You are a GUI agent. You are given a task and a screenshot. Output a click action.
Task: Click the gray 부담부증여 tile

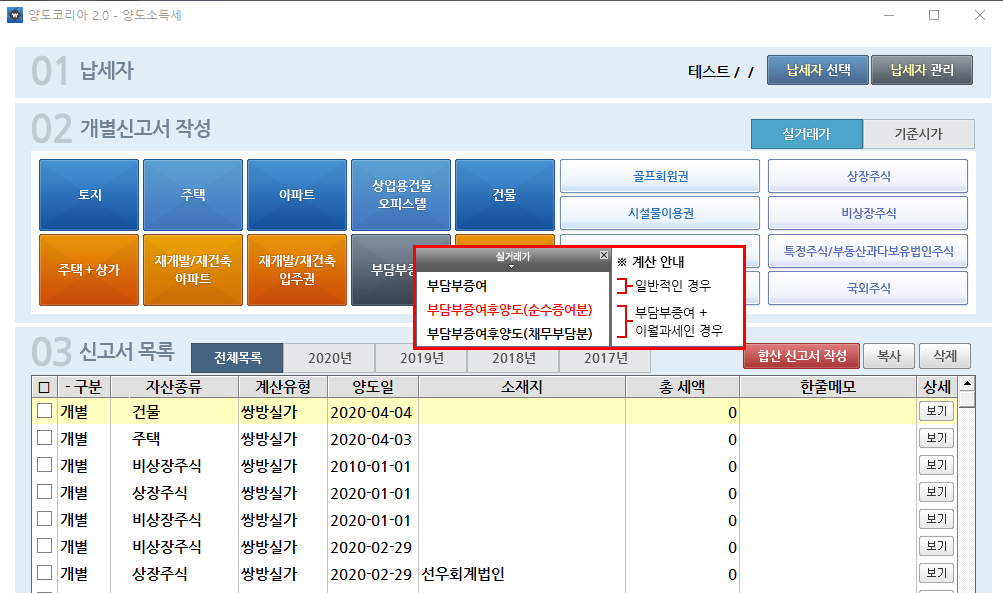(x=383, y=269)
